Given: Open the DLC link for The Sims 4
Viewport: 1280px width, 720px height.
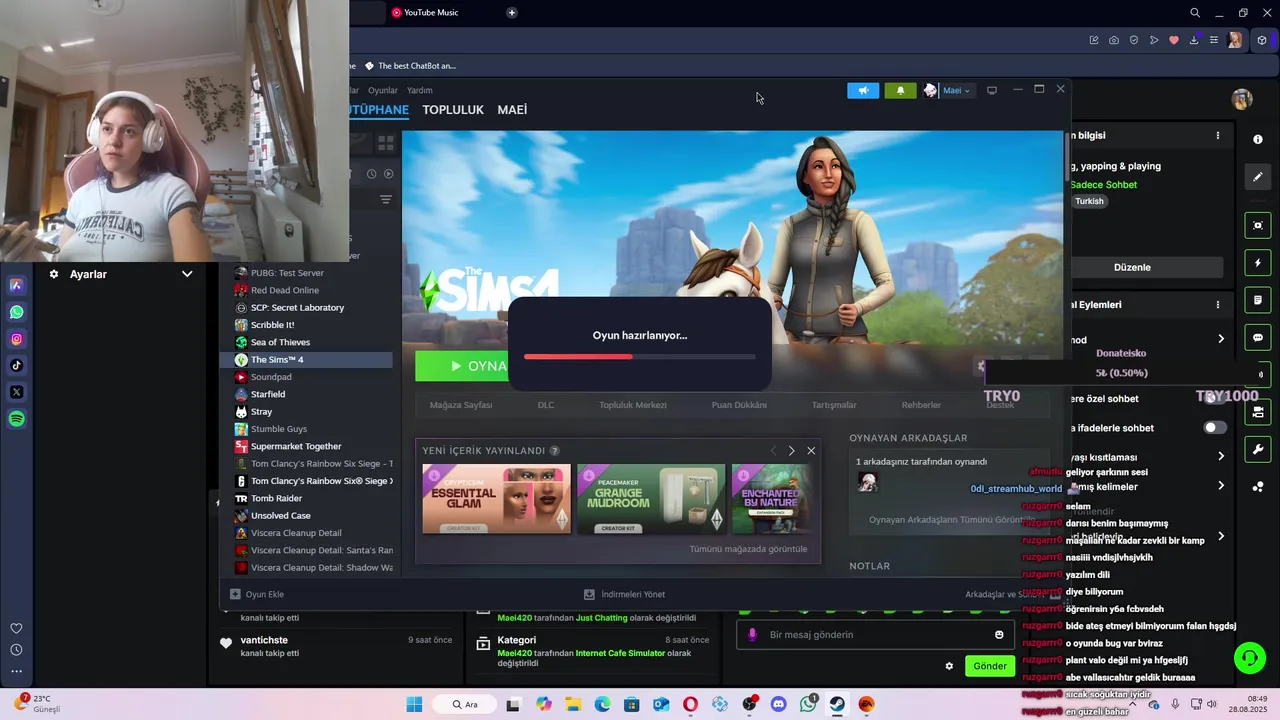Looking at the screenshot, I should click(546, 405).
